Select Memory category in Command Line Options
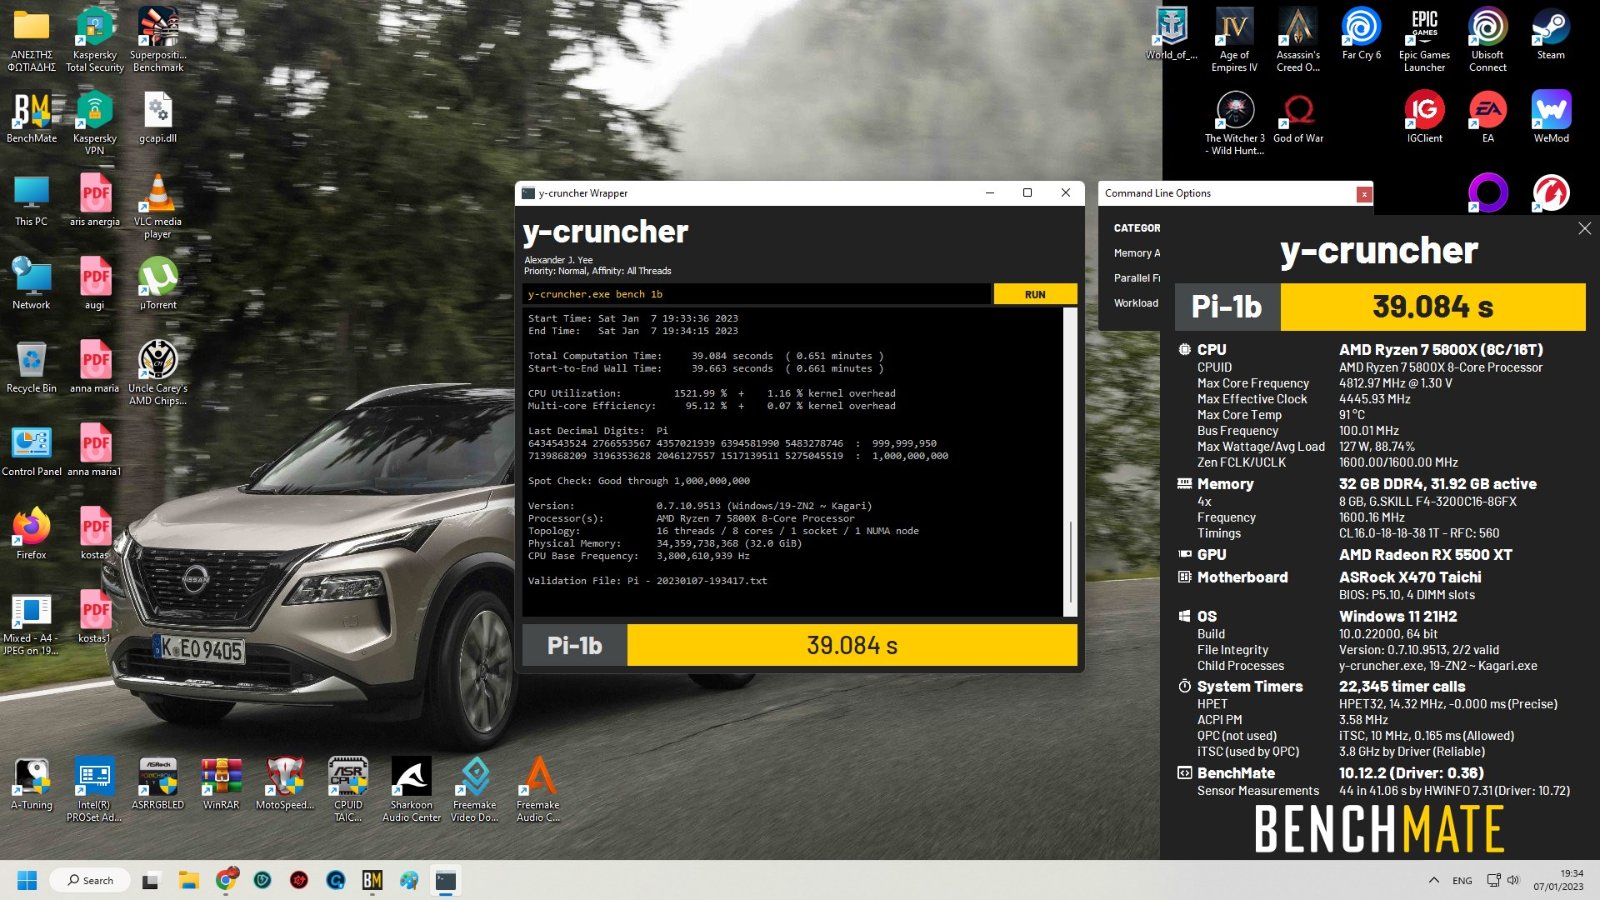Viewport: 1600px width, 900px height. [x=1137, y=253]
